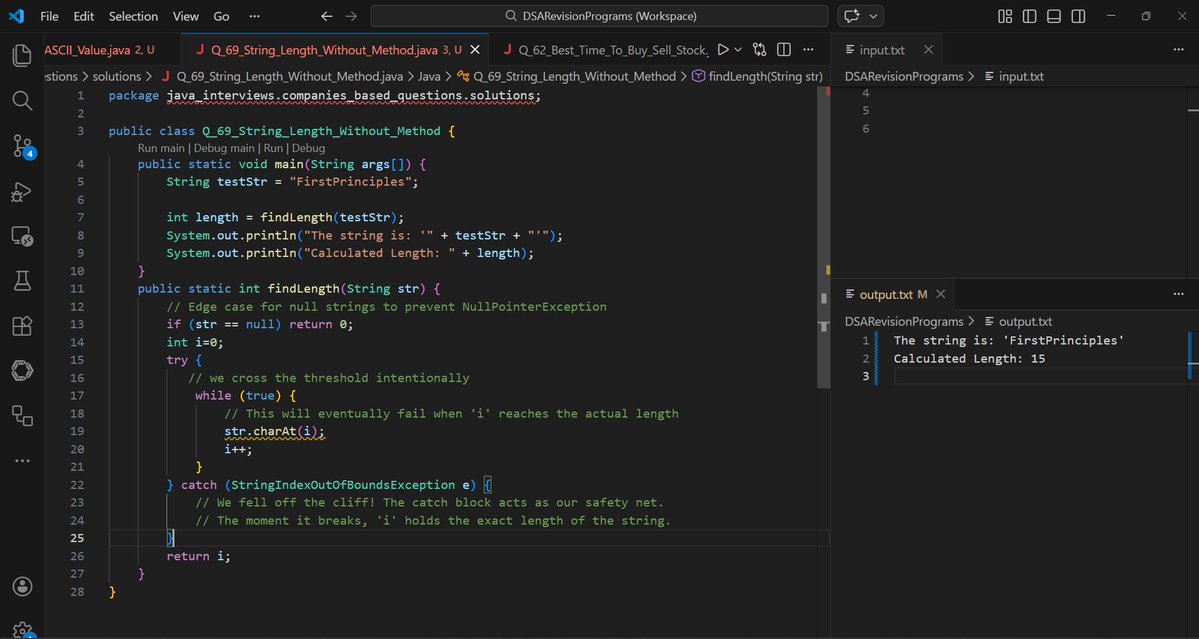Open more actions for output.txt editor group
Viewport: 1199px width, 639px height.
pos(1178,294)
